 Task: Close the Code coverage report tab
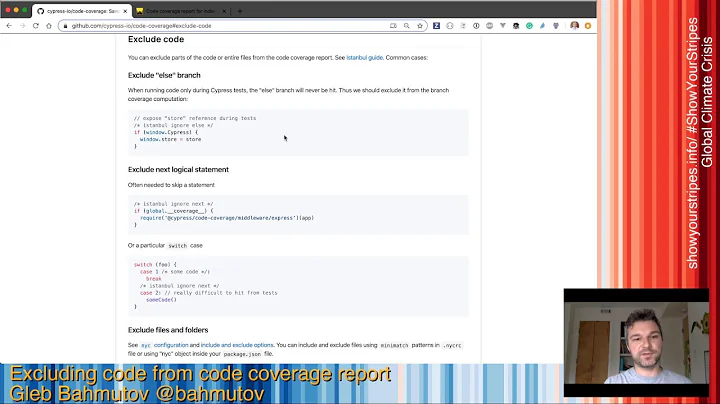coord(224,11)
